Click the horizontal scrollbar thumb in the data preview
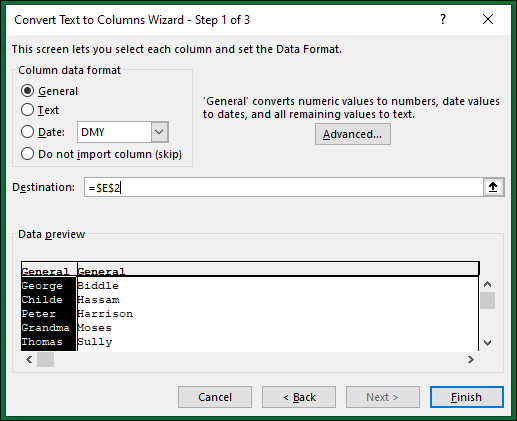 click(x=45, y=360)
